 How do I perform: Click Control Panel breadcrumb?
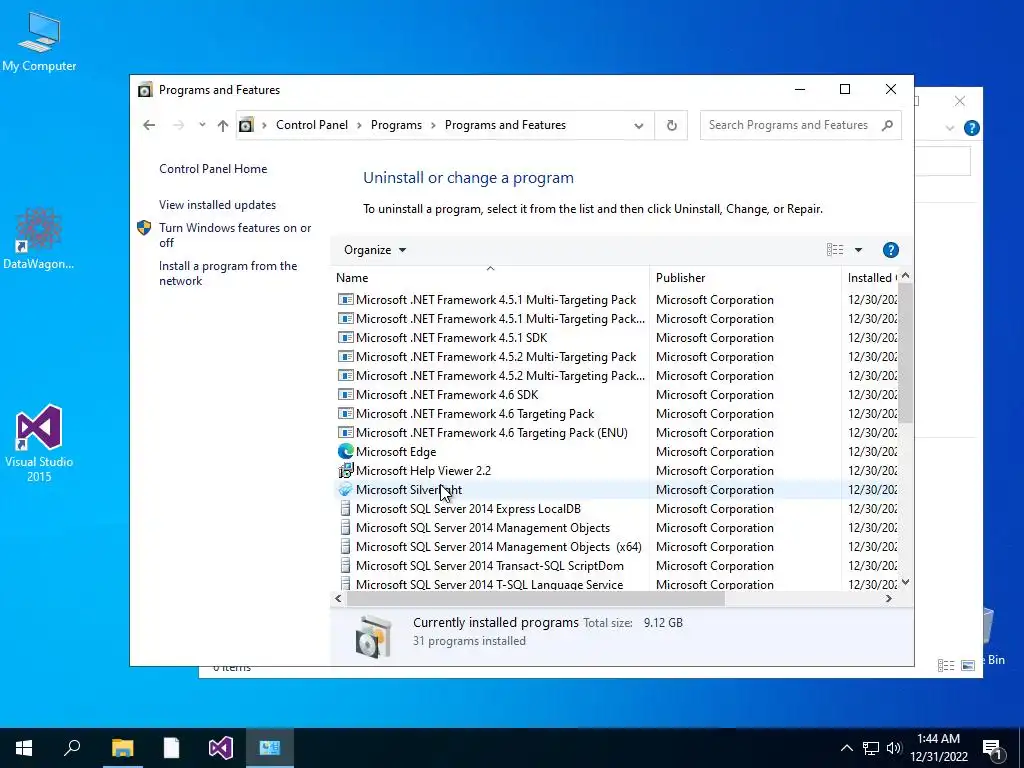tap(312, 125)
